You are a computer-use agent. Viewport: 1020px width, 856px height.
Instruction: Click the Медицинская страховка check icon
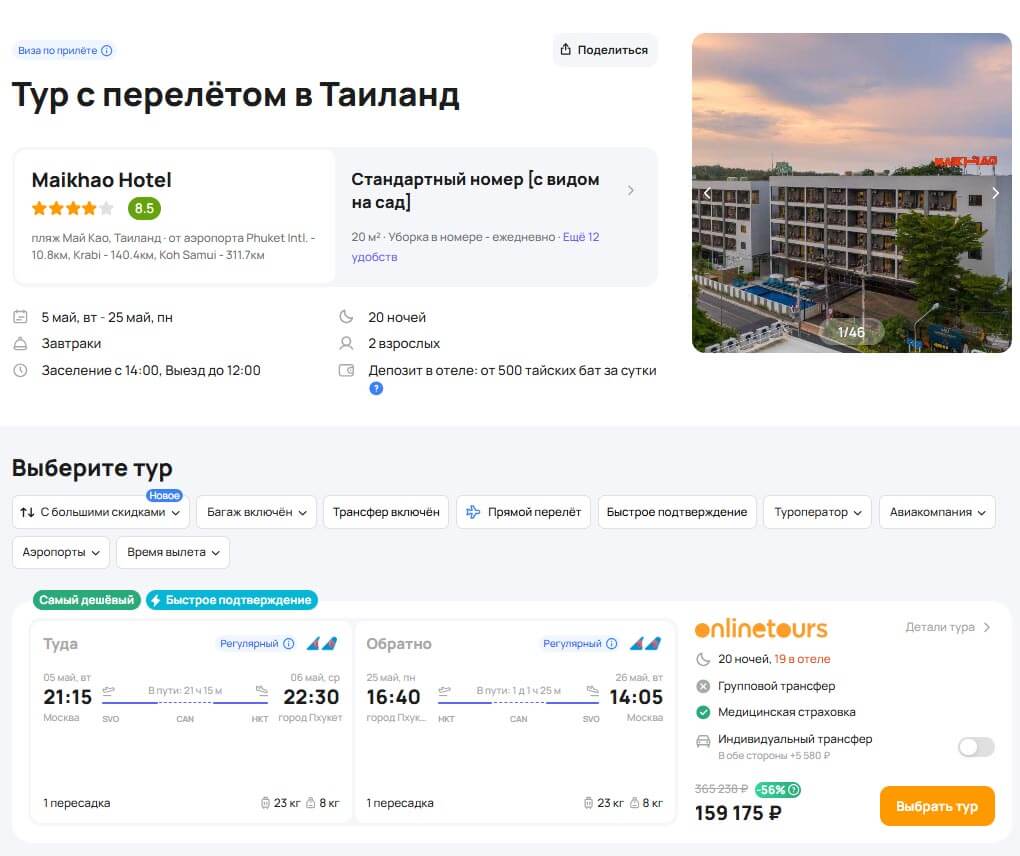703,713
